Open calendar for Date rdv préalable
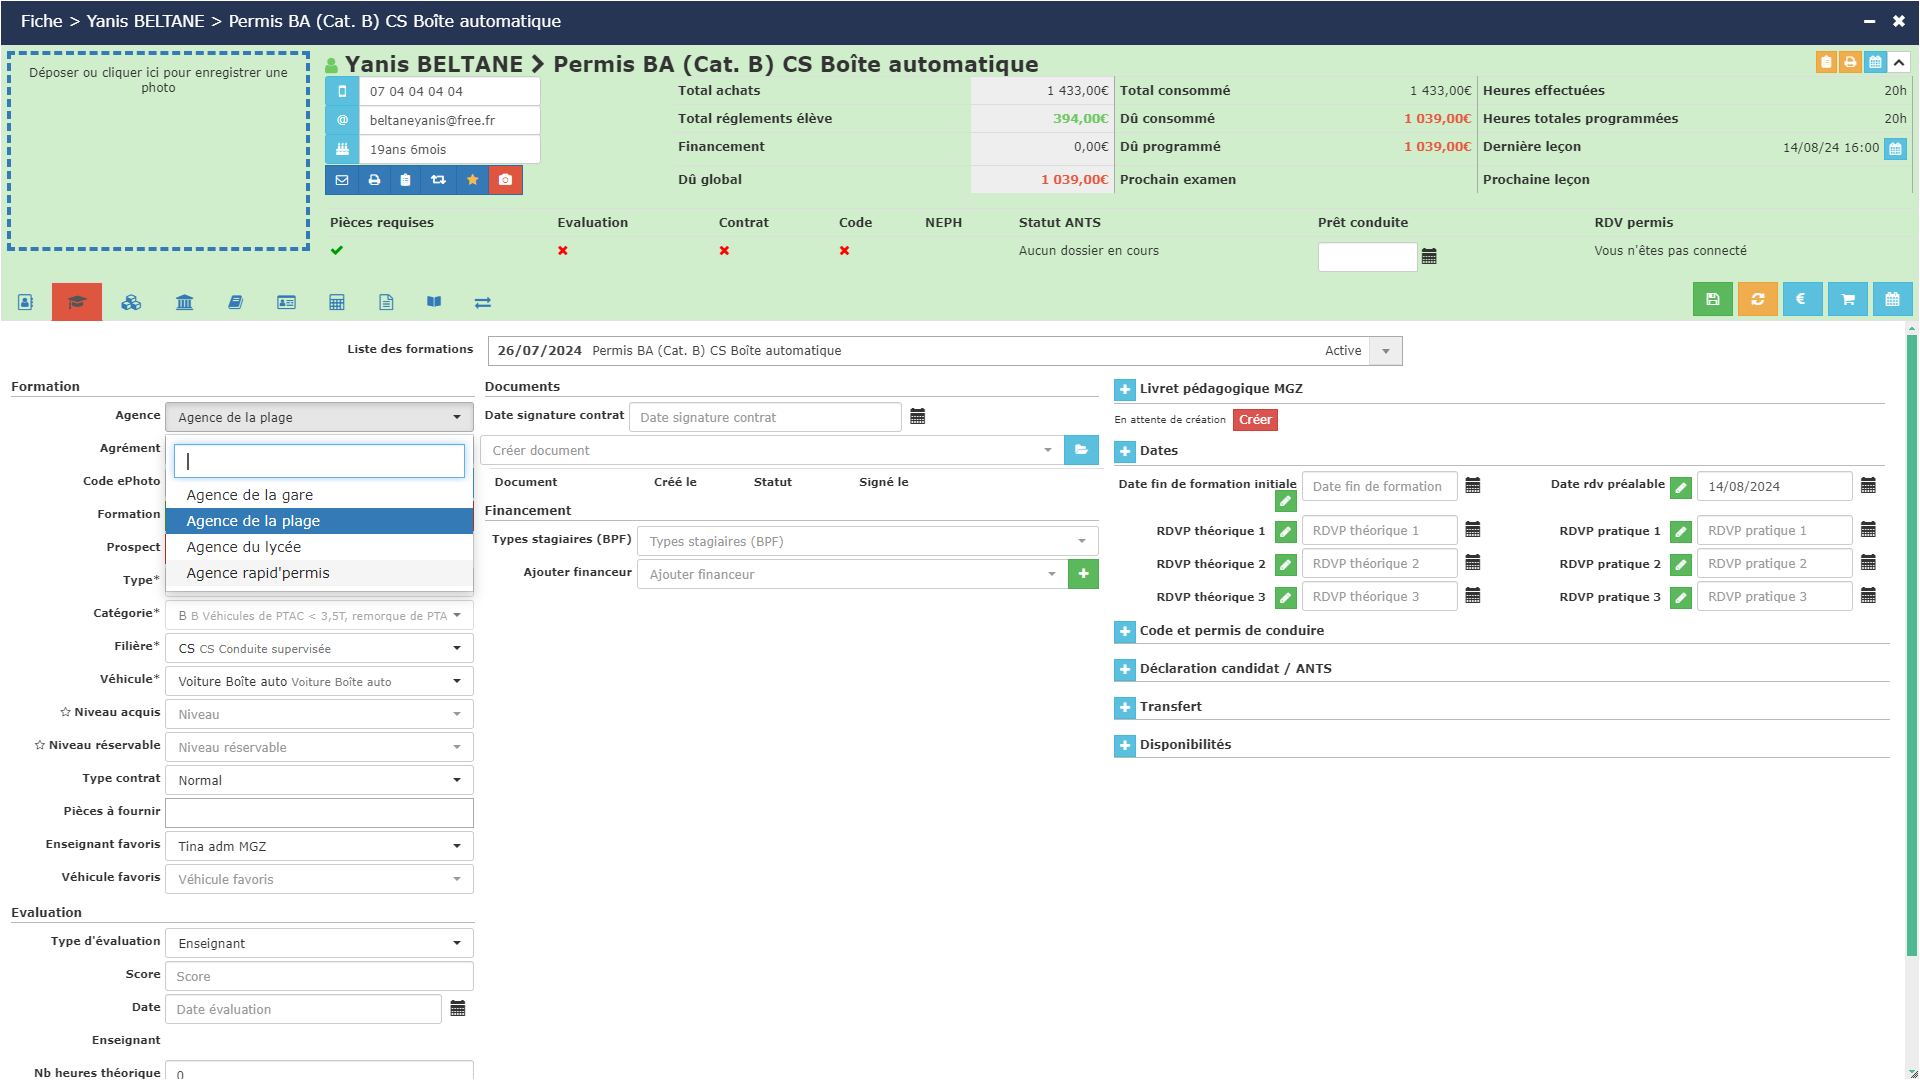 tap(1868, 486)
